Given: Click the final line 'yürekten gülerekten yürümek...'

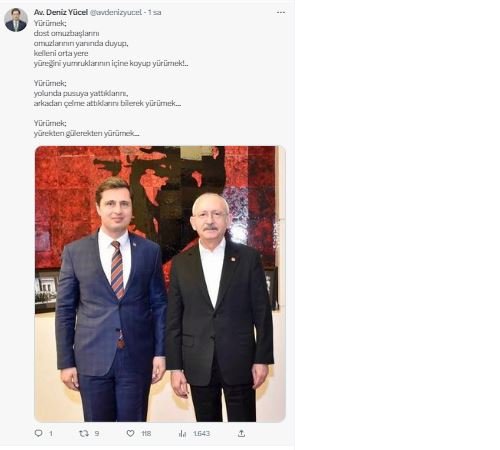Looking at the screenshot, I should click(86, 133).
